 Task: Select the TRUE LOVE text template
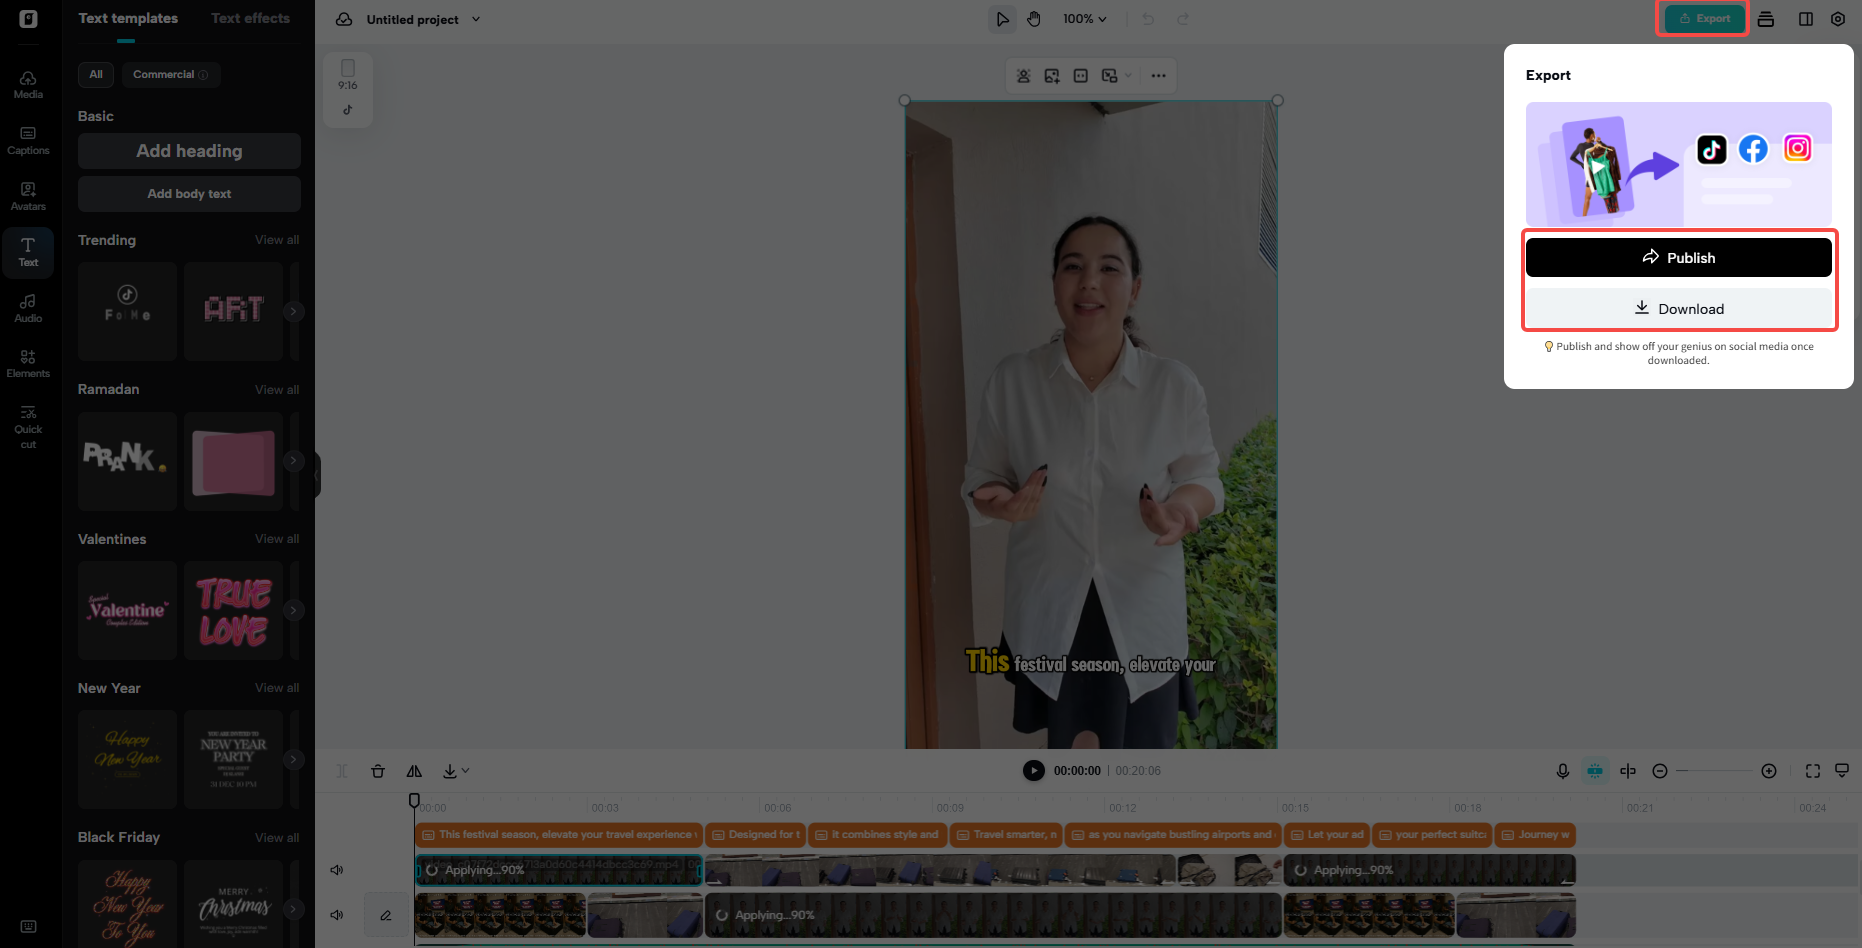233,611
